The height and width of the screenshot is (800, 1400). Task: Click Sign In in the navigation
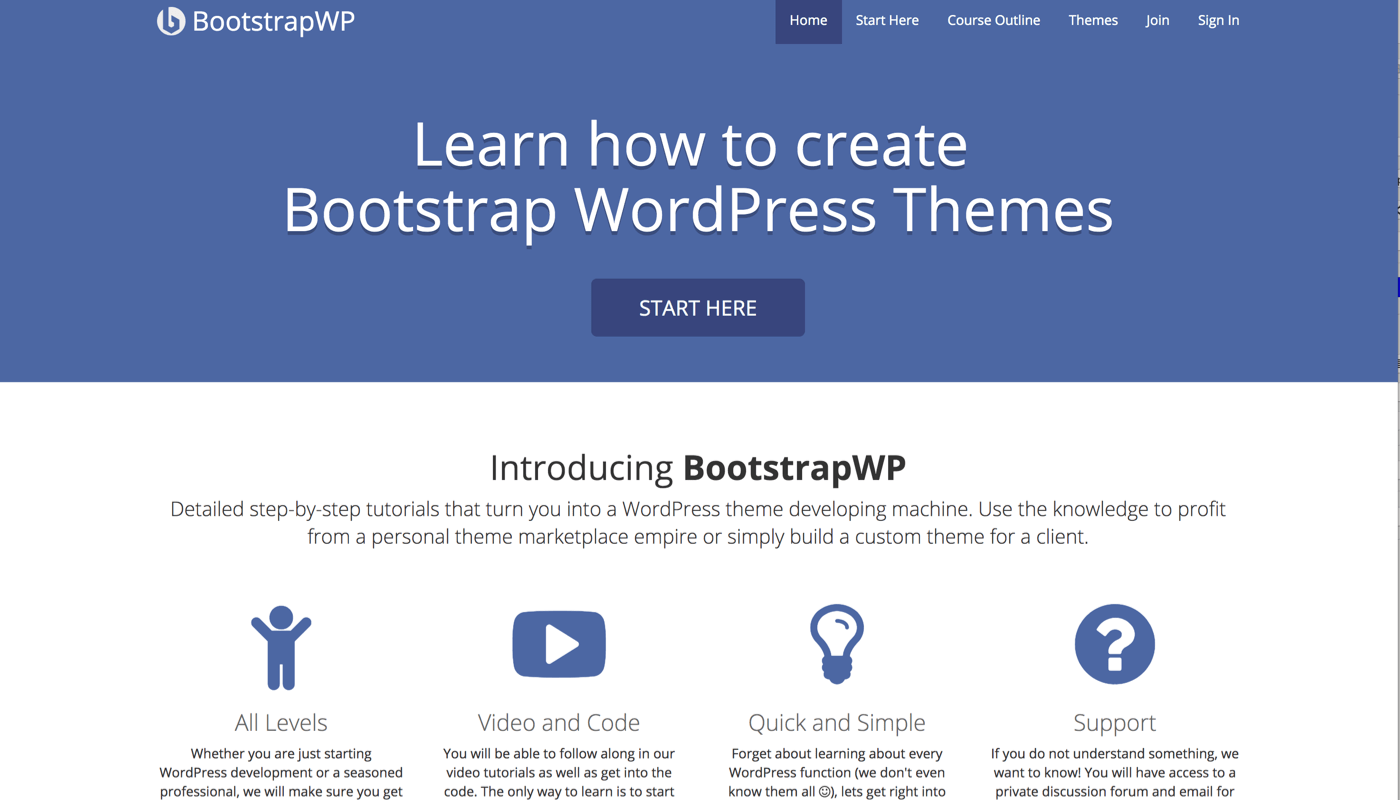(1218, 21)
